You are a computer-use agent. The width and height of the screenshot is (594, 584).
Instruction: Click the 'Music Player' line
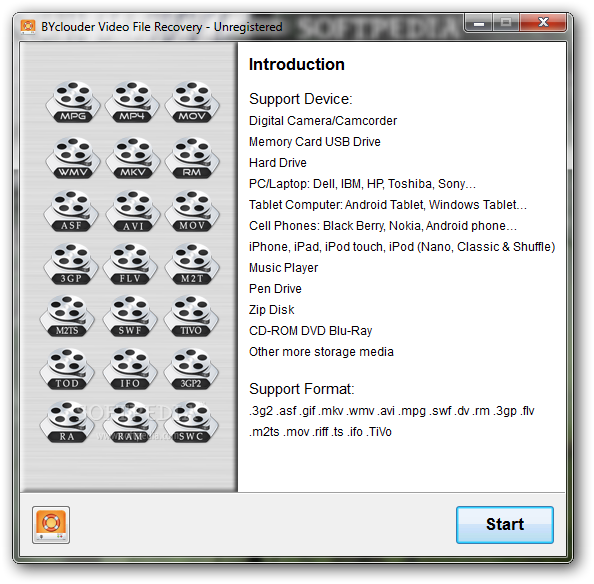[x=283, y=268]
